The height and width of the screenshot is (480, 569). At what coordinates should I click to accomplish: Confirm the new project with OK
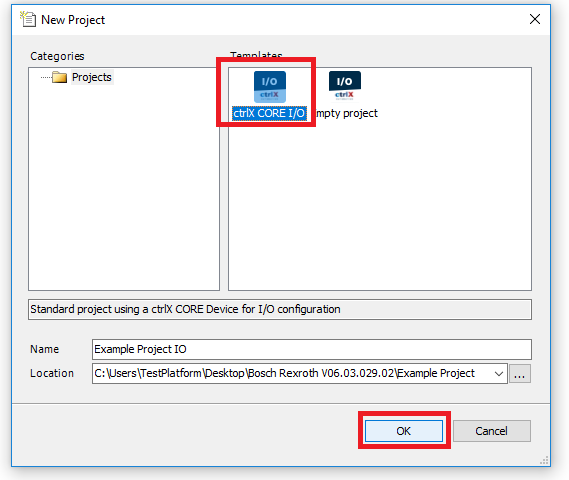coord(404,431)
